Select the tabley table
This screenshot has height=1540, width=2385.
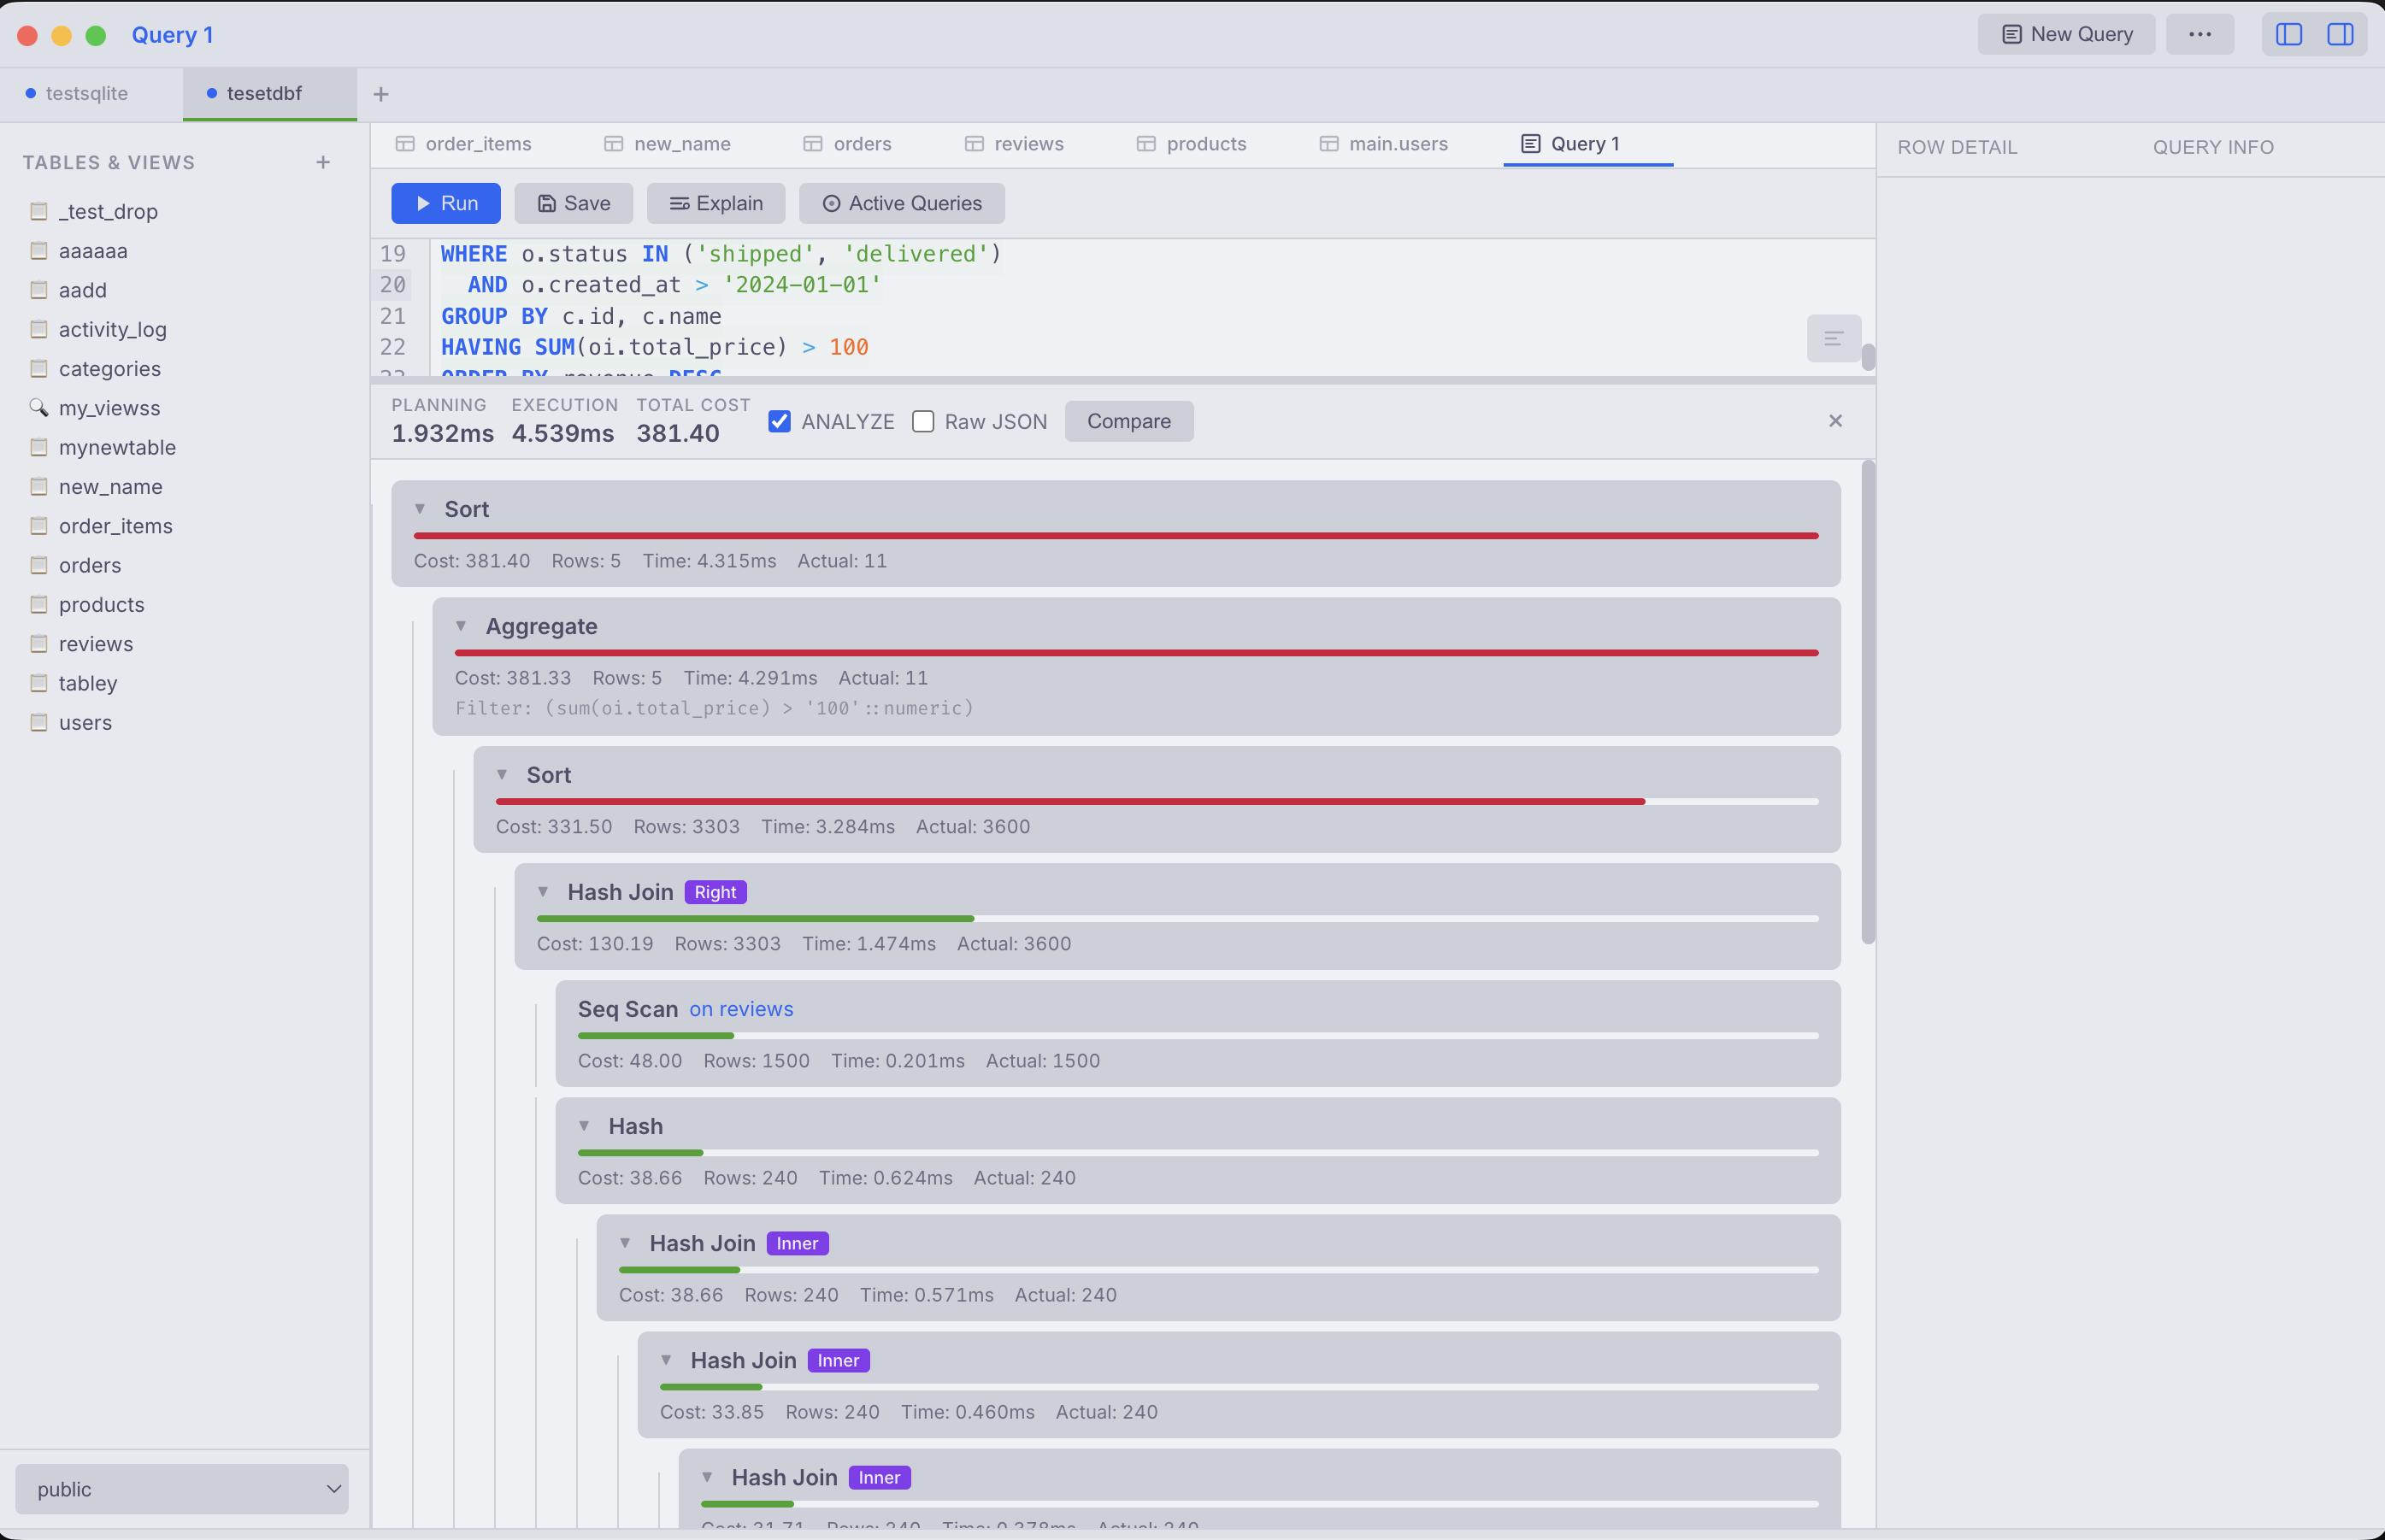[185, 683]
